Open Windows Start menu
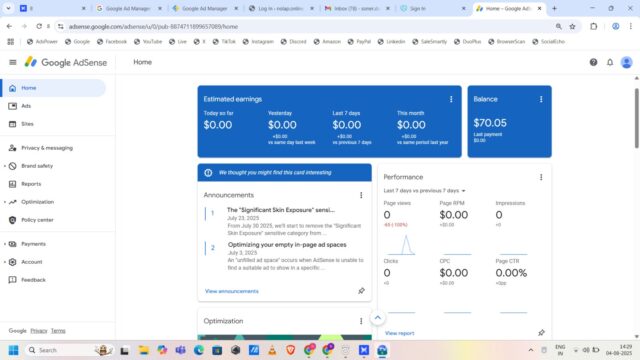This screenshot has height=360, width=640. coord(13,350)
